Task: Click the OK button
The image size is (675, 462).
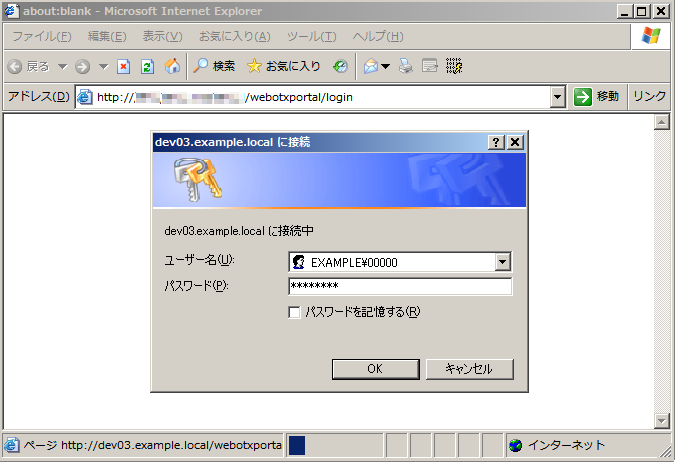Action: [375, 369]
